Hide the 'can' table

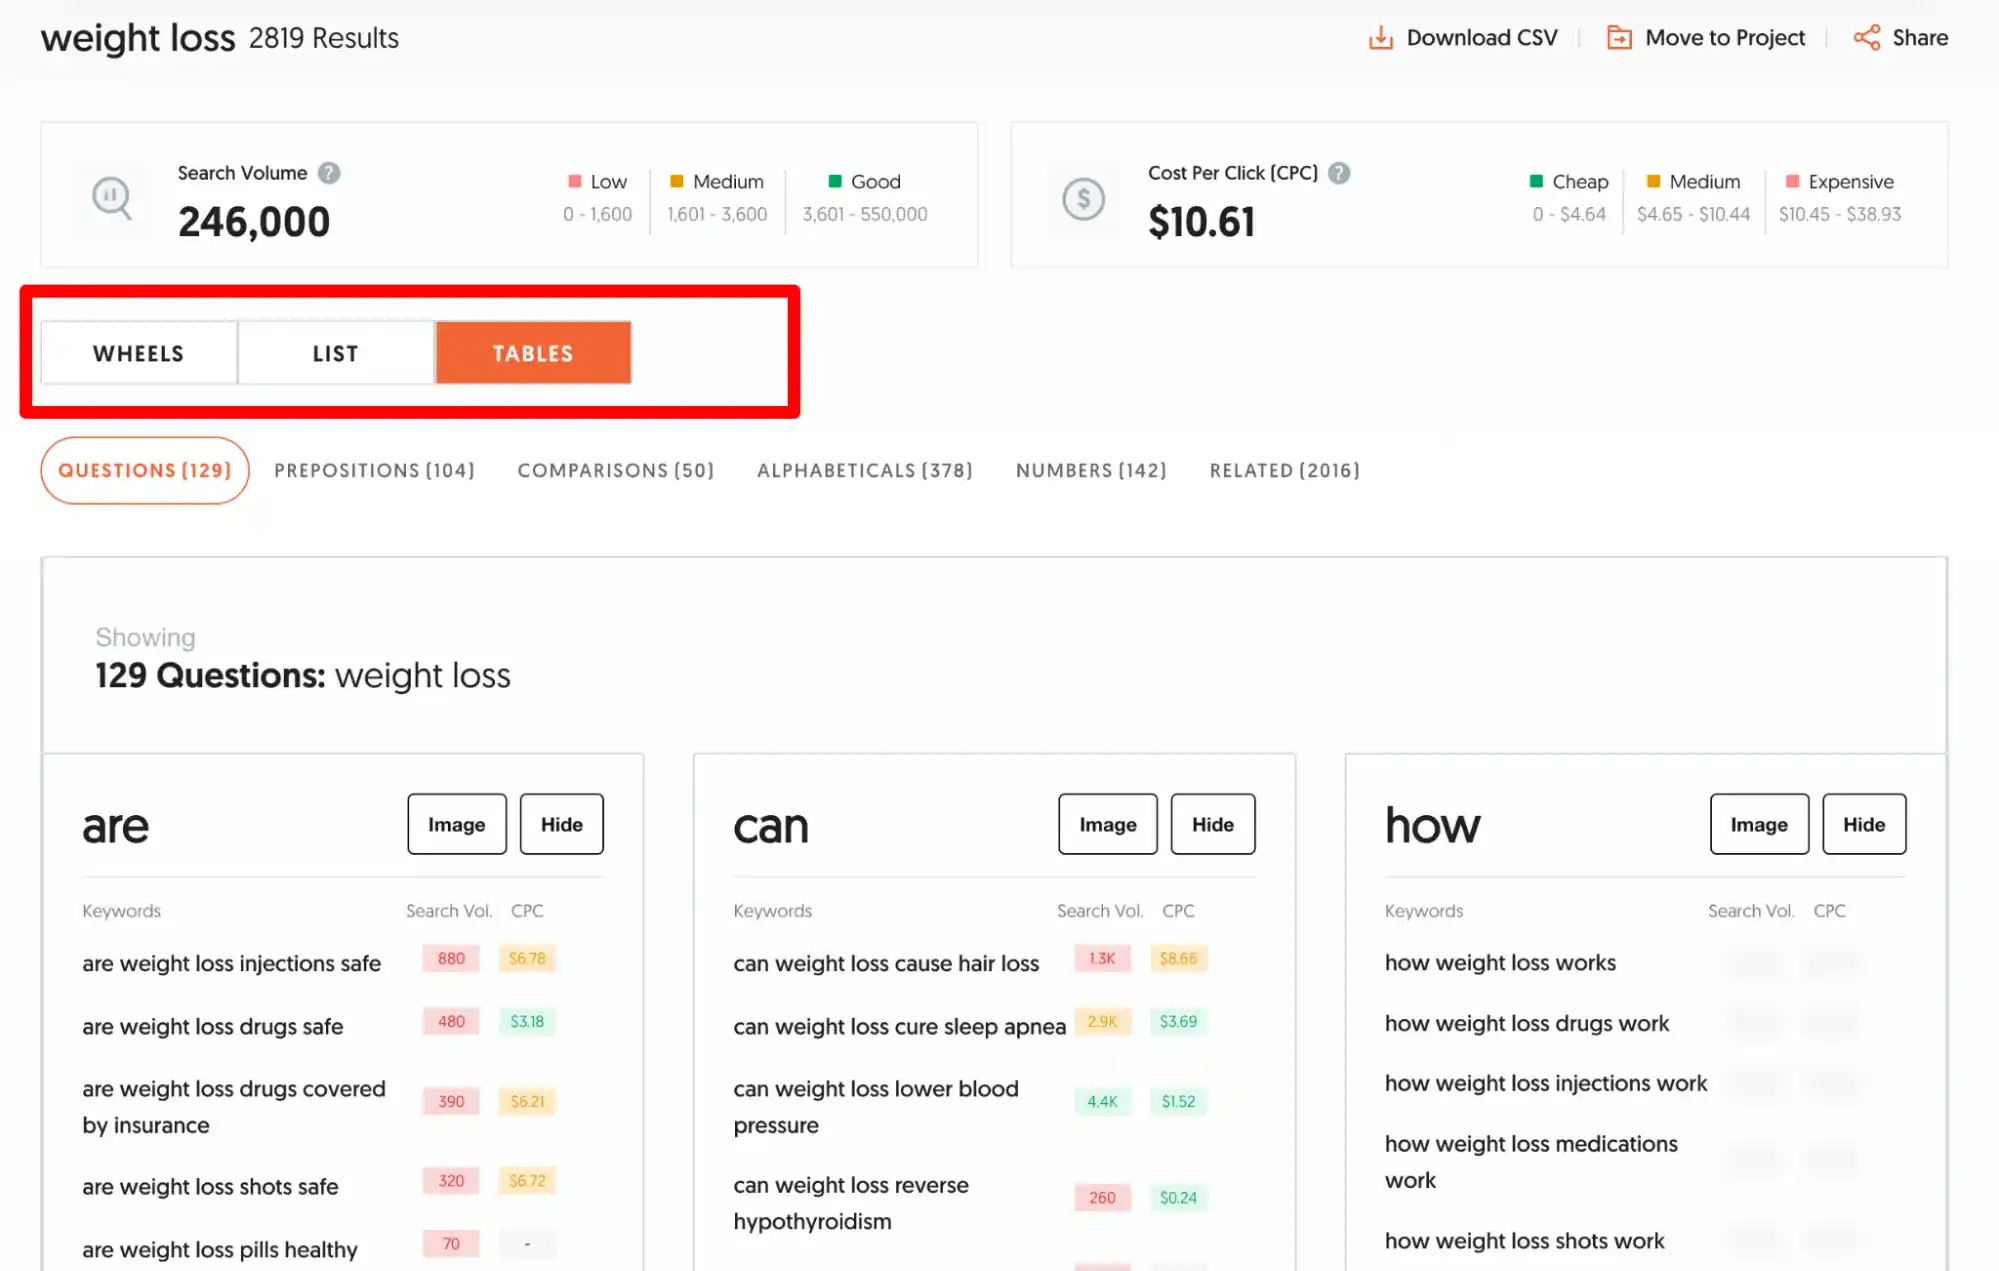(x=1213, y=824)
